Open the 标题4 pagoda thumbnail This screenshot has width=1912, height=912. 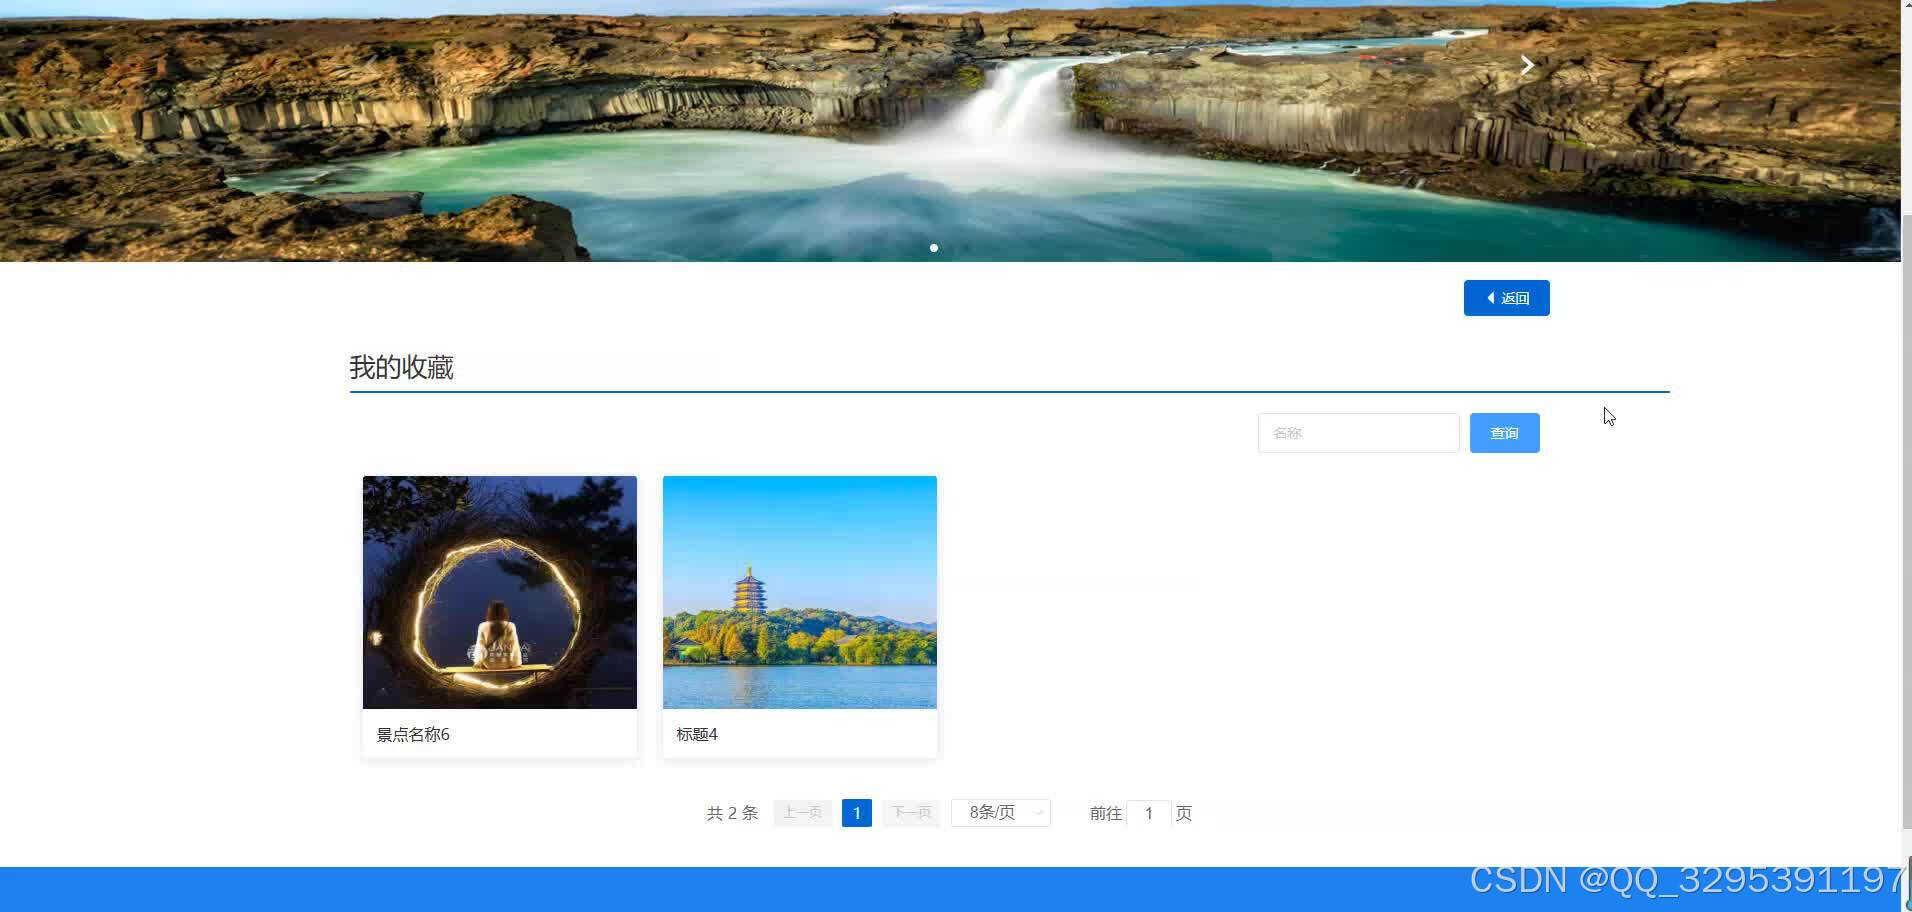[x=800, y=592]
